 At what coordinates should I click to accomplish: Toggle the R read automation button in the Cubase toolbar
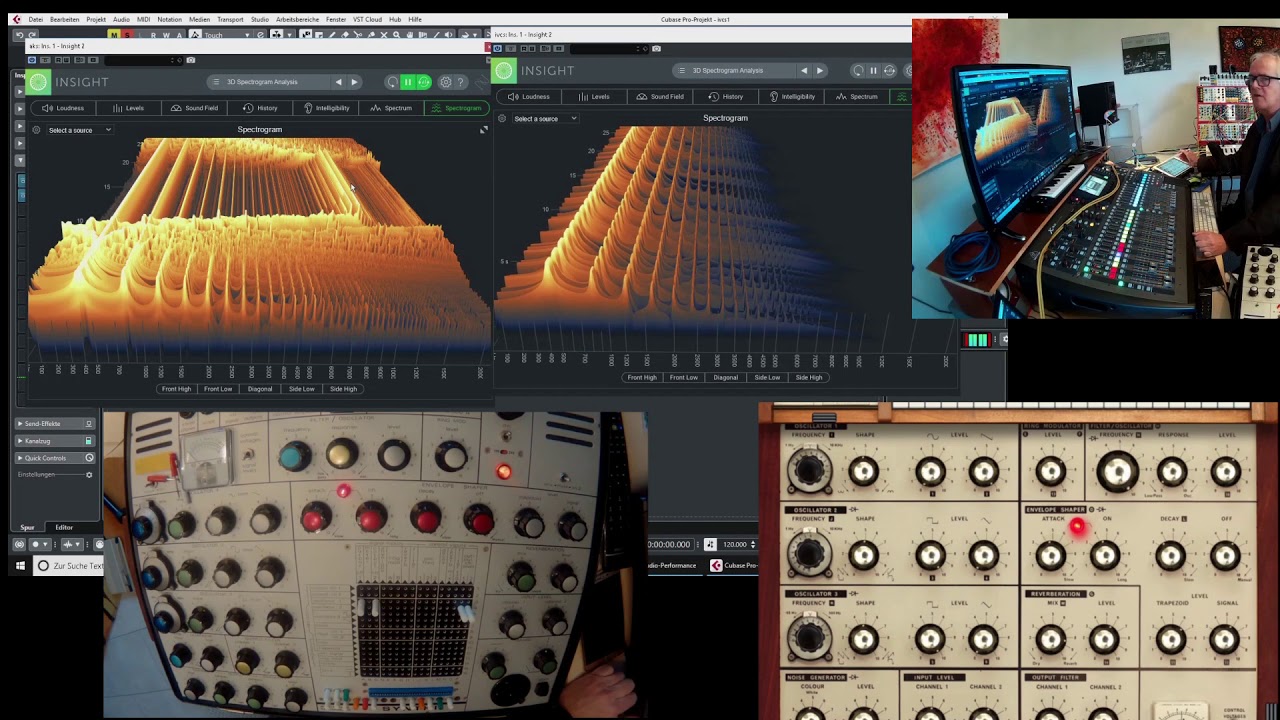coord(153,35)
